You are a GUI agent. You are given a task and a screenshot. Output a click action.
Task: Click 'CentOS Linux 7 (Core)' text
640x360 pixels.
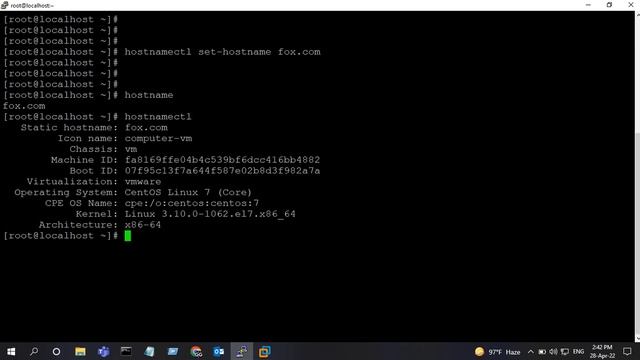[188, 192]
